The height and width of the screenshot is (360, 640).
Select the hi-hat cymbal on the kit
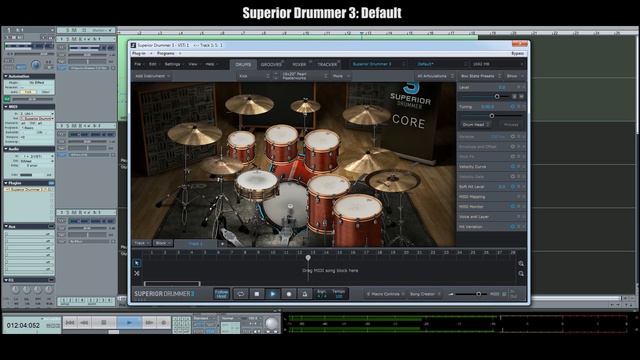click(x=222, y=166)
